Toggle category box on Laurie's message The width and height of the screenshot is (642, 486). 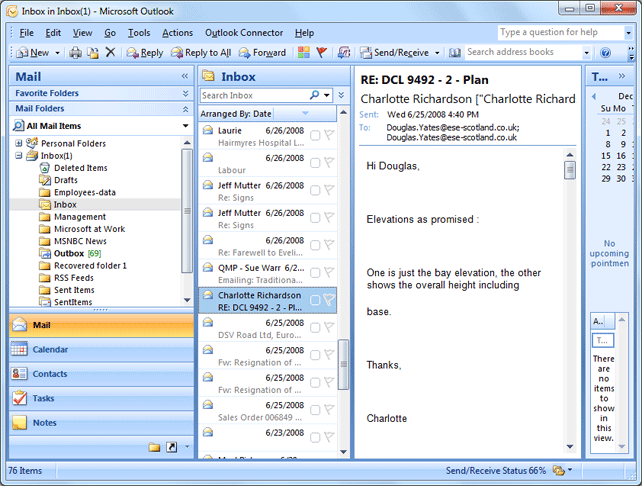tap(315, 135)
